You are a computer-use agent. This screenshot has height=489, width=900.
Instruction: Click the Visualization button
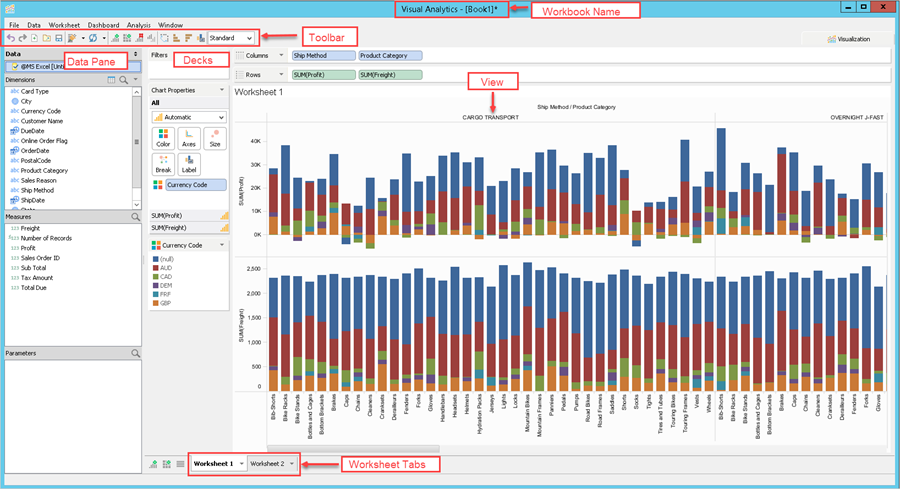tap(850, 39)
